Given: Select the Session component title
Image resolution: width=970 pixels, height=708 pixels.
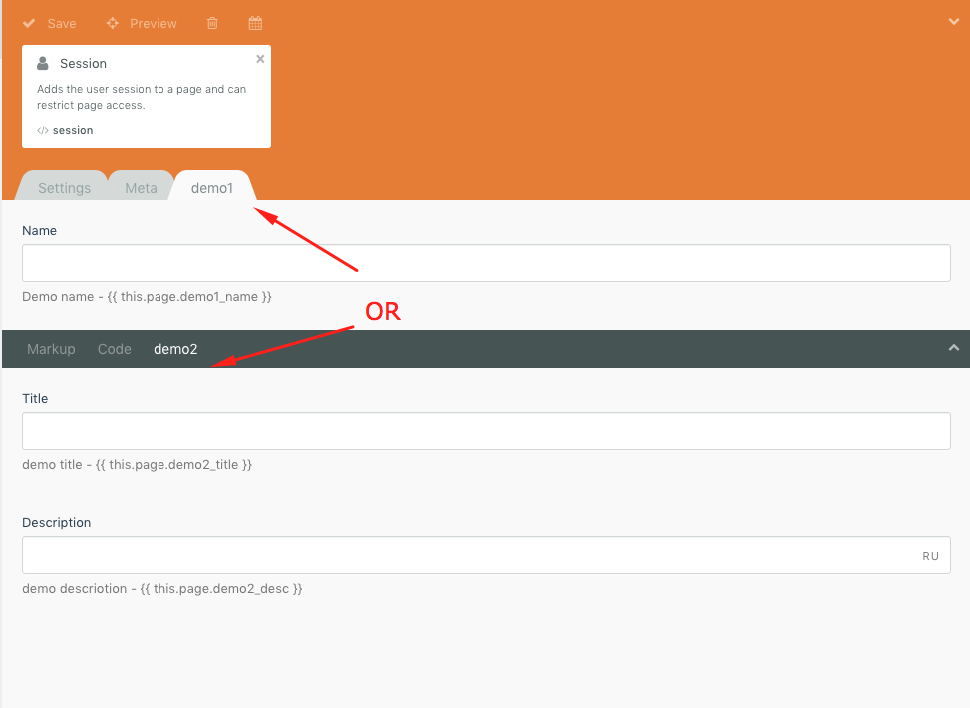Looking at the screenshot, I should click(x=84, y=64).
